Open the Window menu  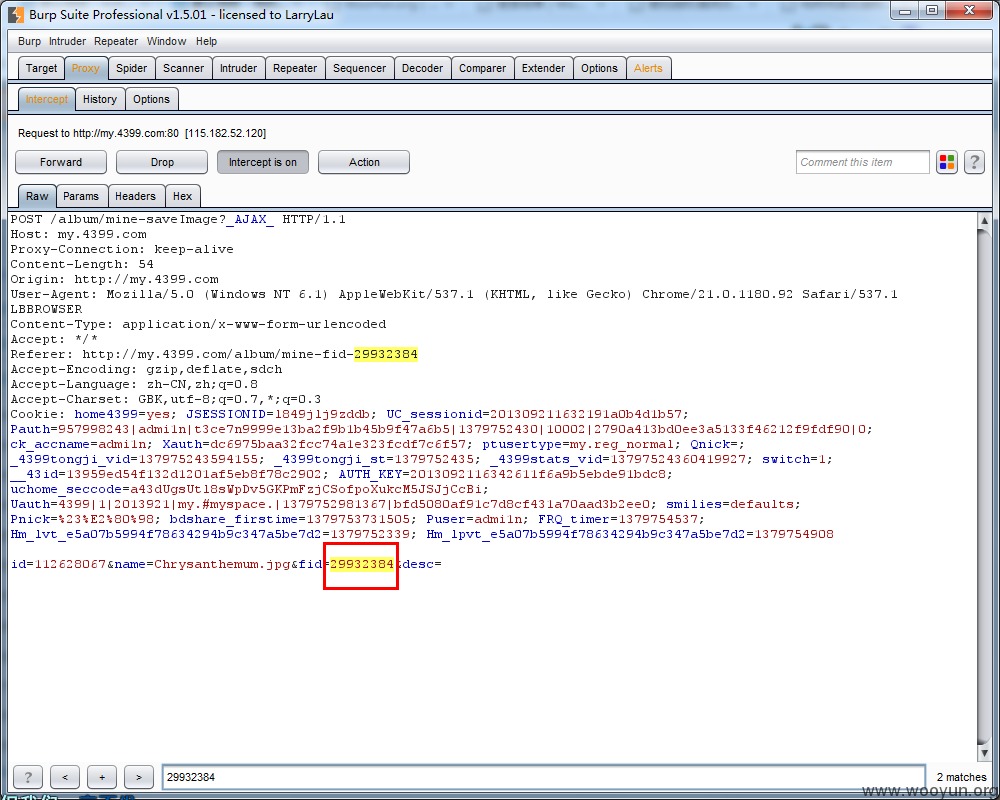[x=166, y=41]
